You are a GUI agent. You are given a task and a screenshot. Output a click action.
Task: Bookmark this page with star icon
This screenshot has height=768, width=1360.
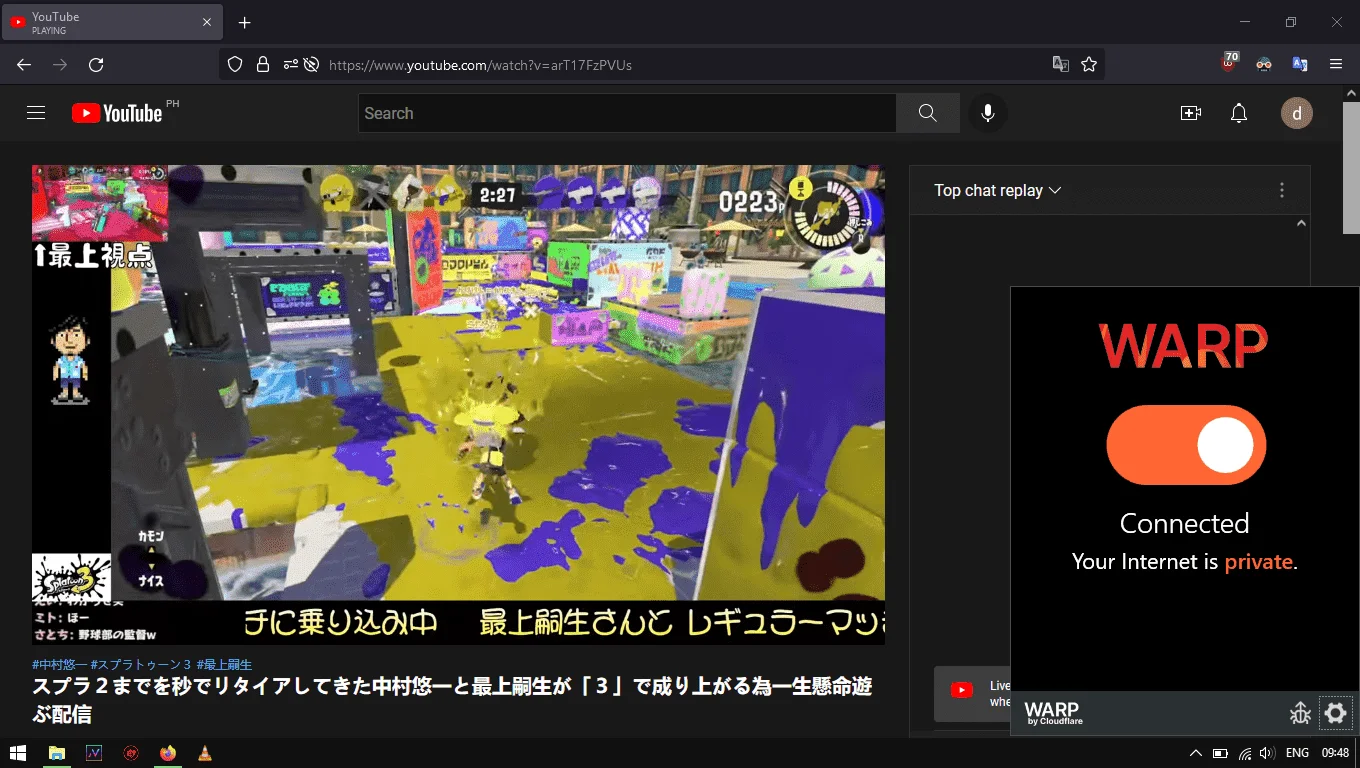(1089, 65)
